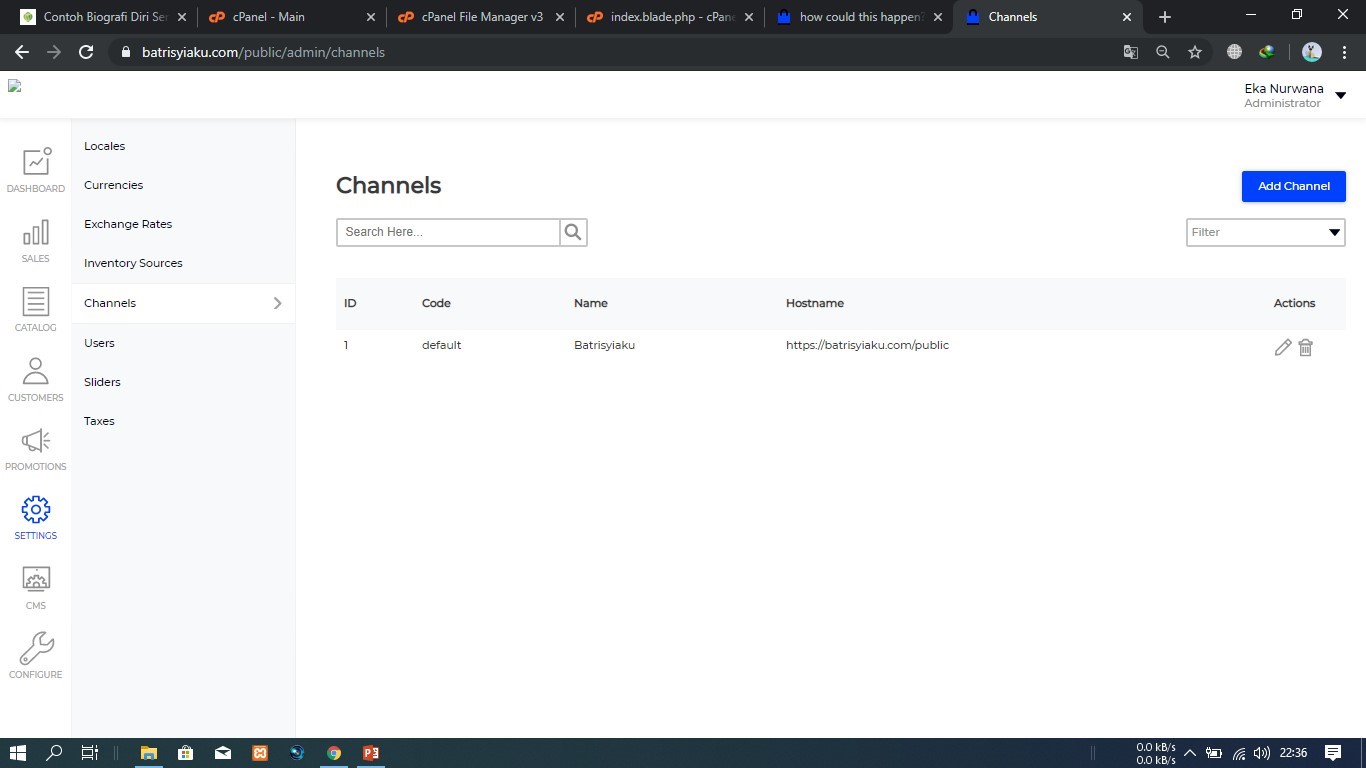Switch to the index.blade.php tab
Screen dimensions: 1366x768
point(672,17)
